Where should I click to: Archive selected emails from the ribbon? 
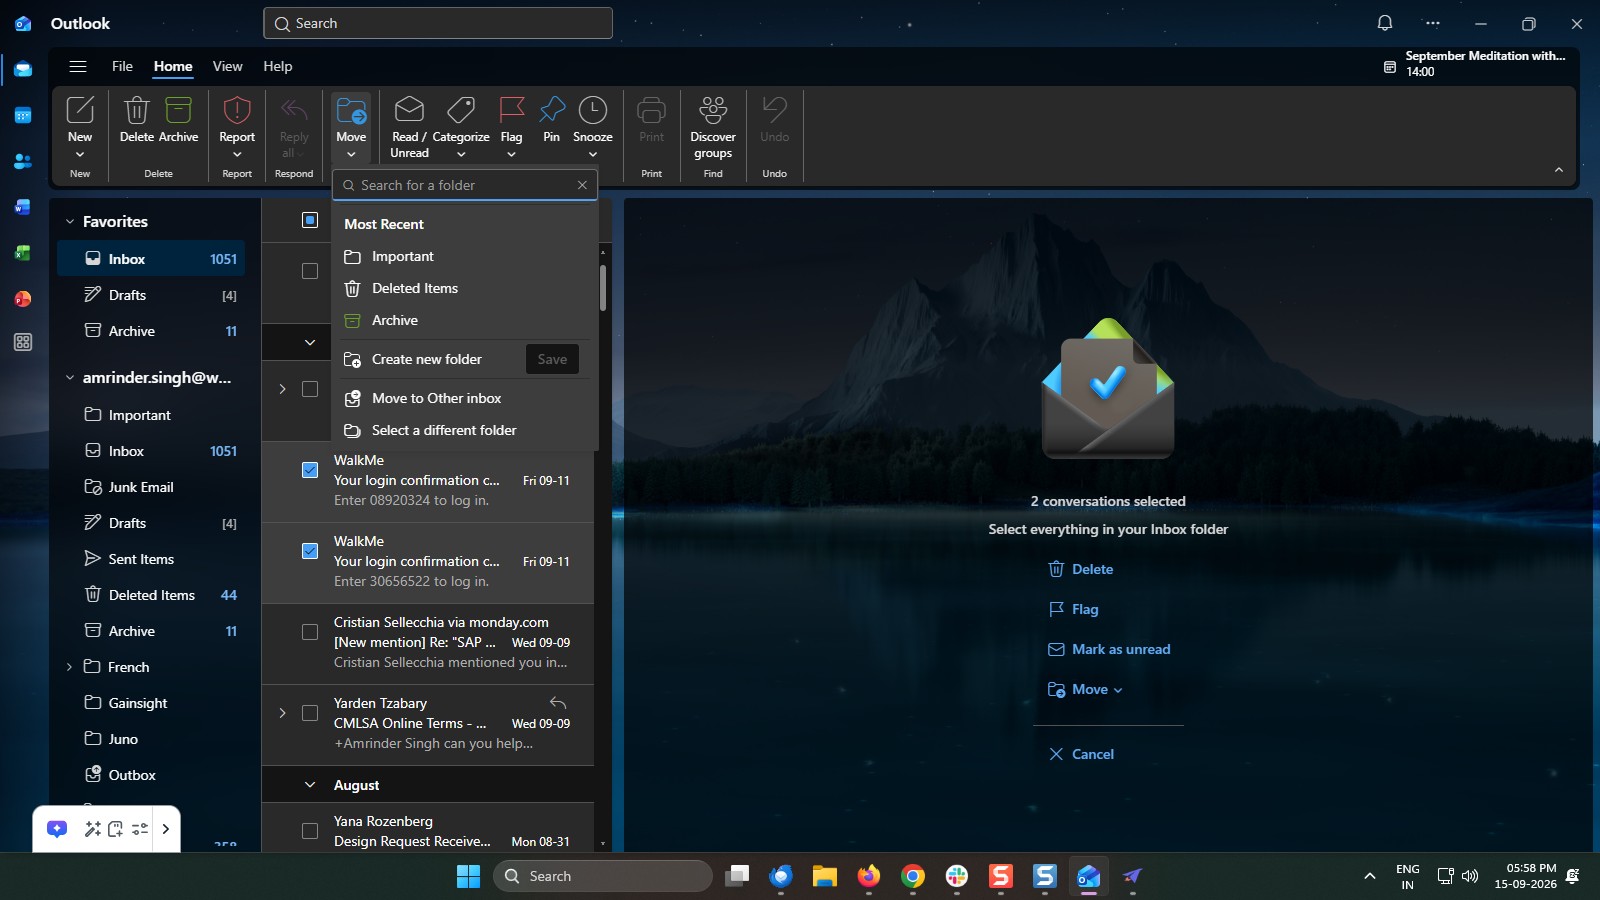(178, 110)
